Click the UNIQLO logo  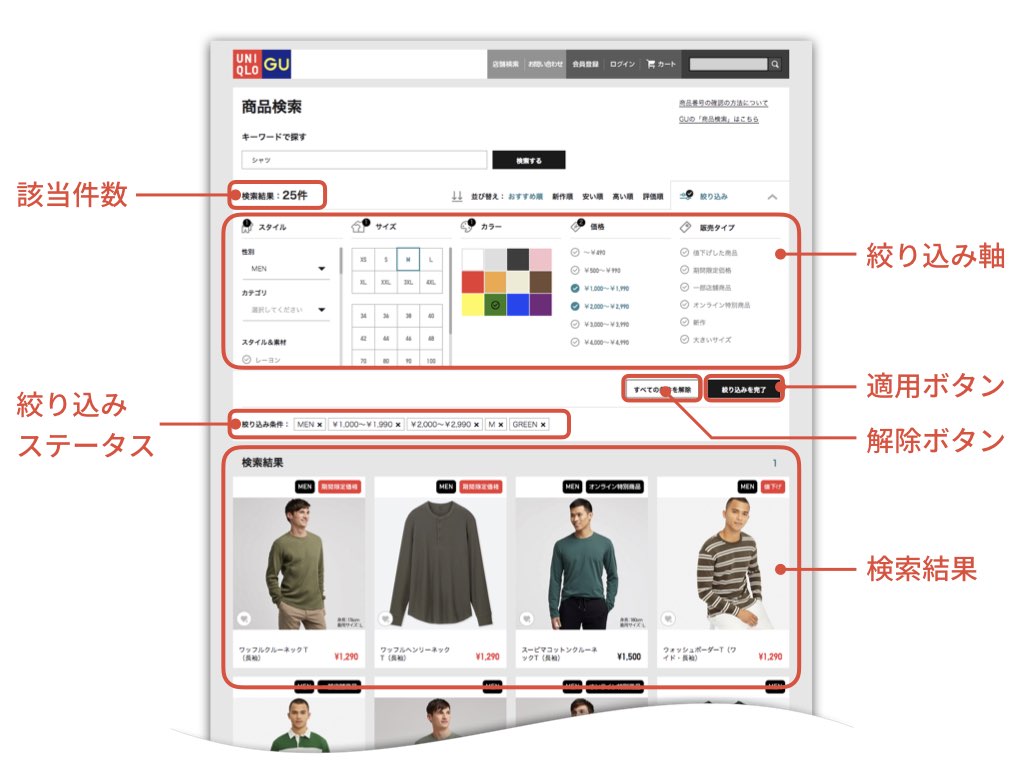[x=248, y=64]
